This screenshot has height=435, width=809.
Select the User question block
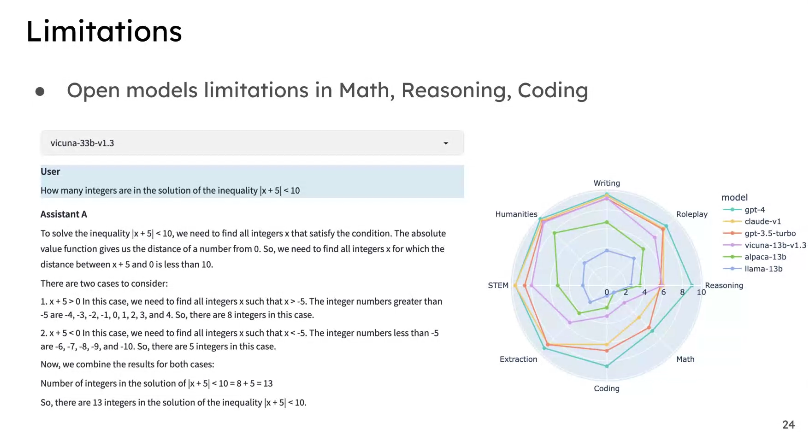click(x=252, y=182)
